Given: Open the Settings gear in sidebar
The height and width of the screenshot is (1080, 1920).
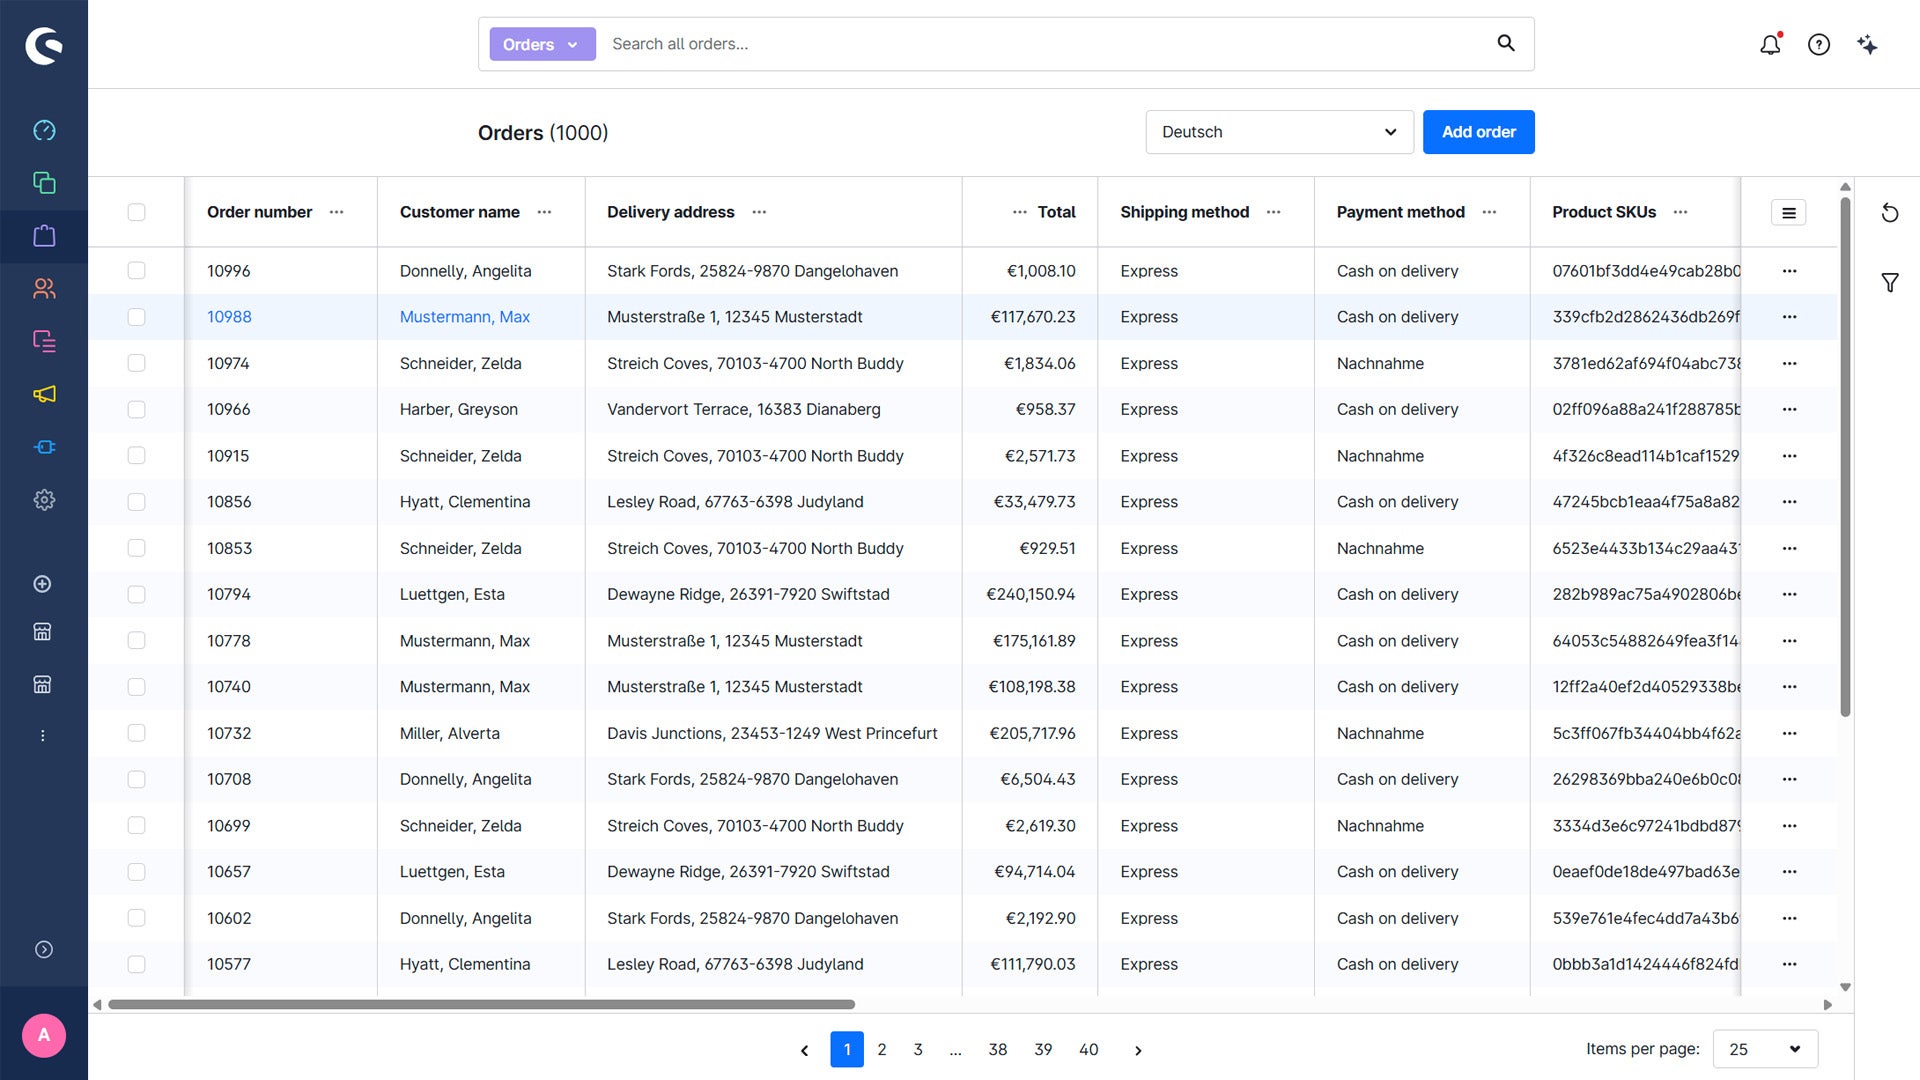Looking at the screenshot, I should click(44, 500).
